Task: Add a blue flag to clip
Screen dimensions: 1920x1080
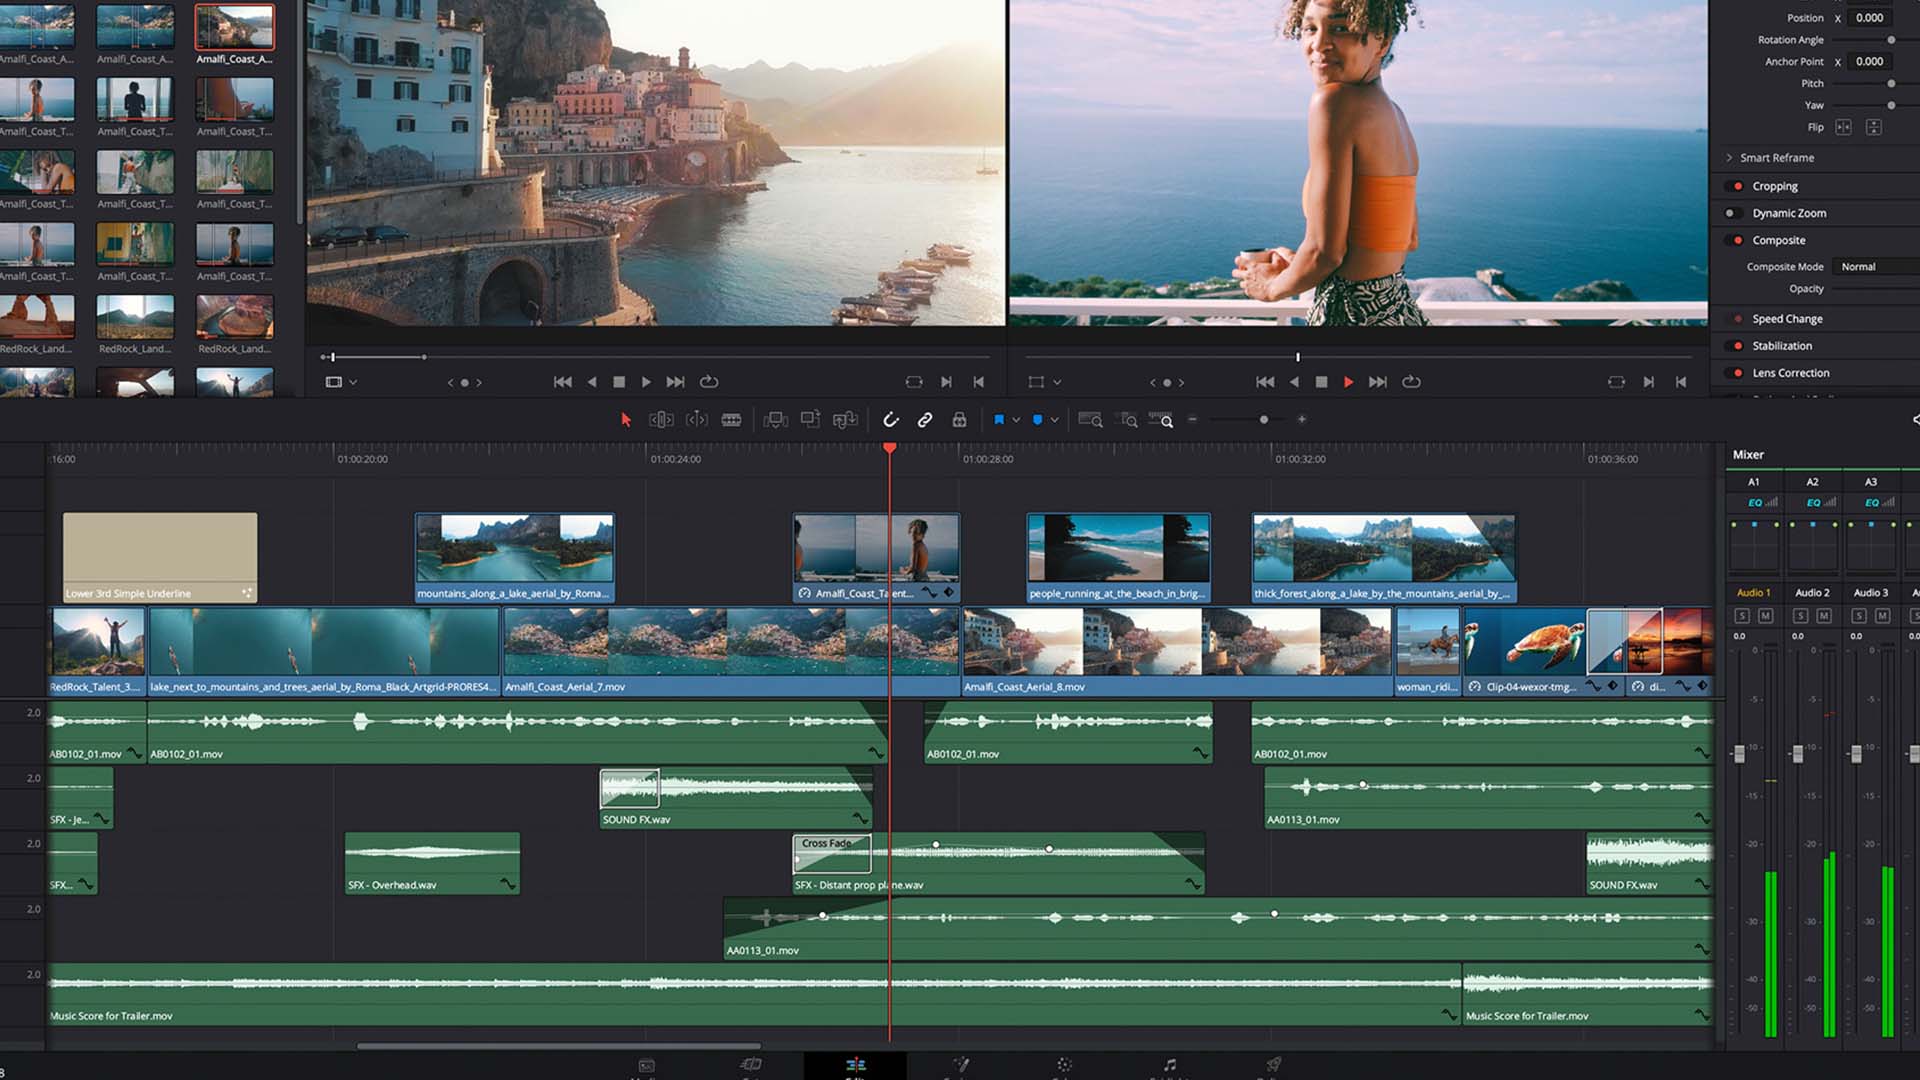Action: [998, 420]
